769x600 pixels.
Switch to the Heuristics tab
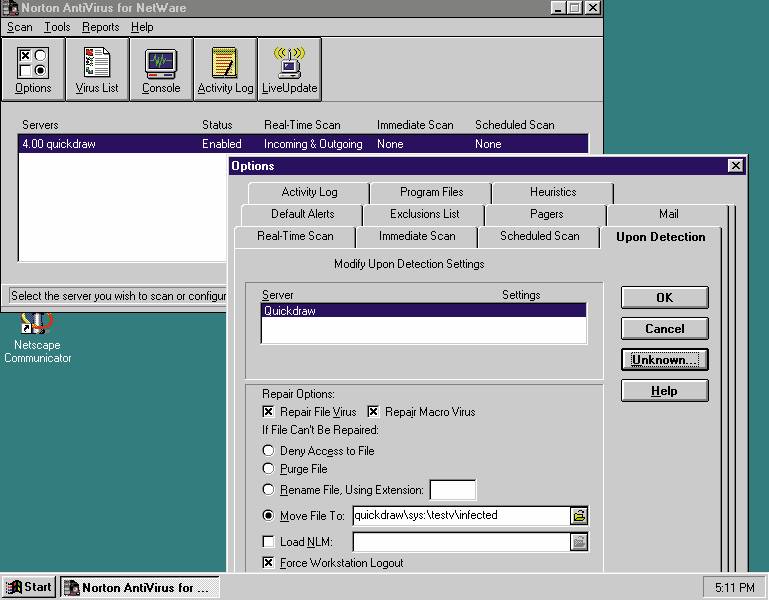click(553, 192)
